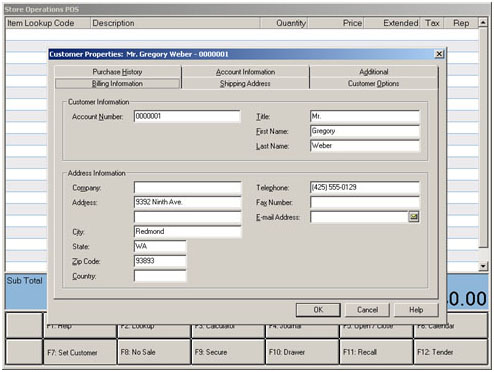This screenshot has height=372, width=494.
Task: Click the Tax column header
Action: tap(432, 23)
